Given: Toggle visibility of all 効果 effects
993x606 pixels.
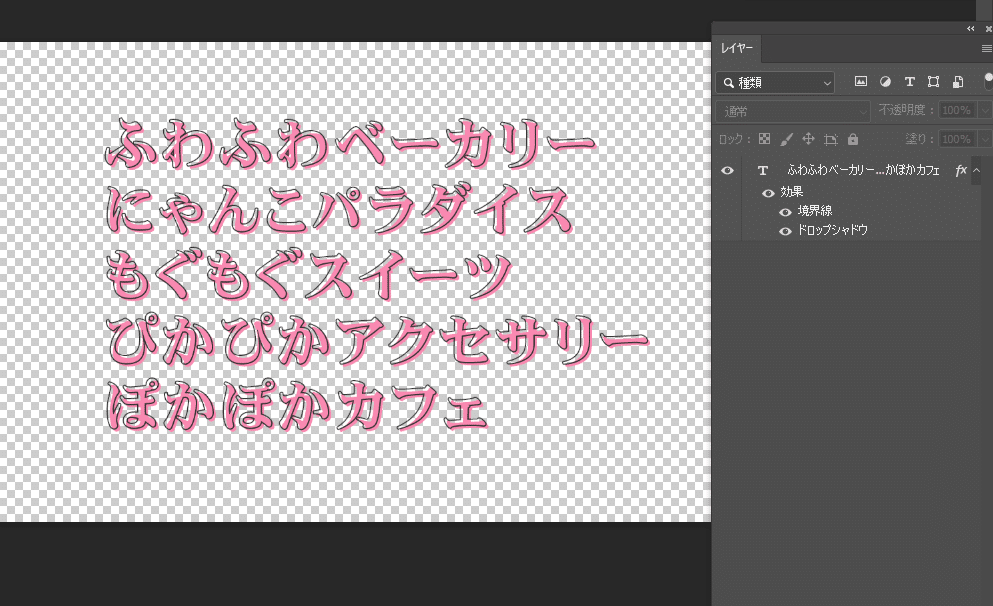Looking at the screenshot, I should (x=768, y=193).
